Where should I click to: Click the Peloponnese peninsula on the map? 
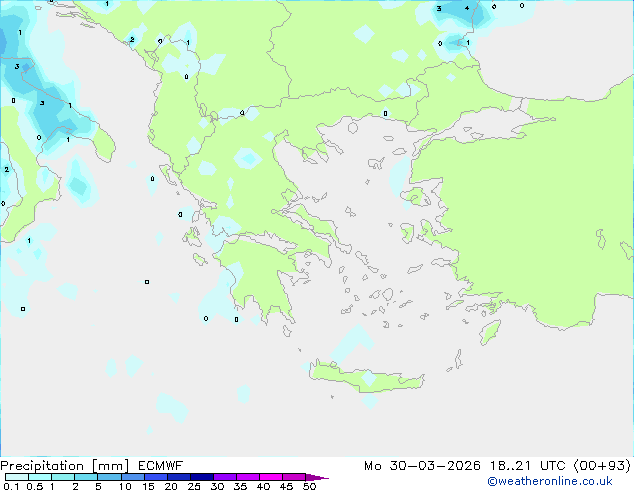click(261, 279)
